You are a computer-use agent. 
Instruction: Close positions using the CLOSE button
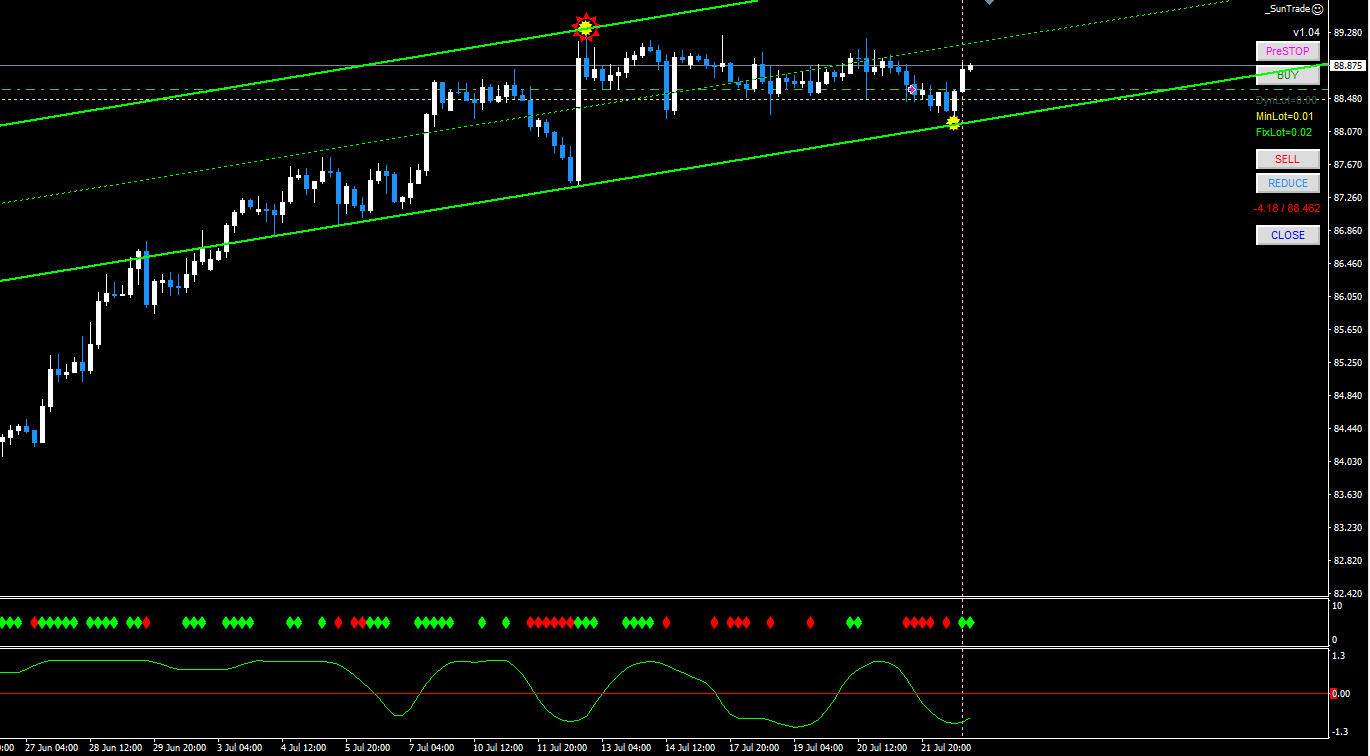pos(1288,235)
